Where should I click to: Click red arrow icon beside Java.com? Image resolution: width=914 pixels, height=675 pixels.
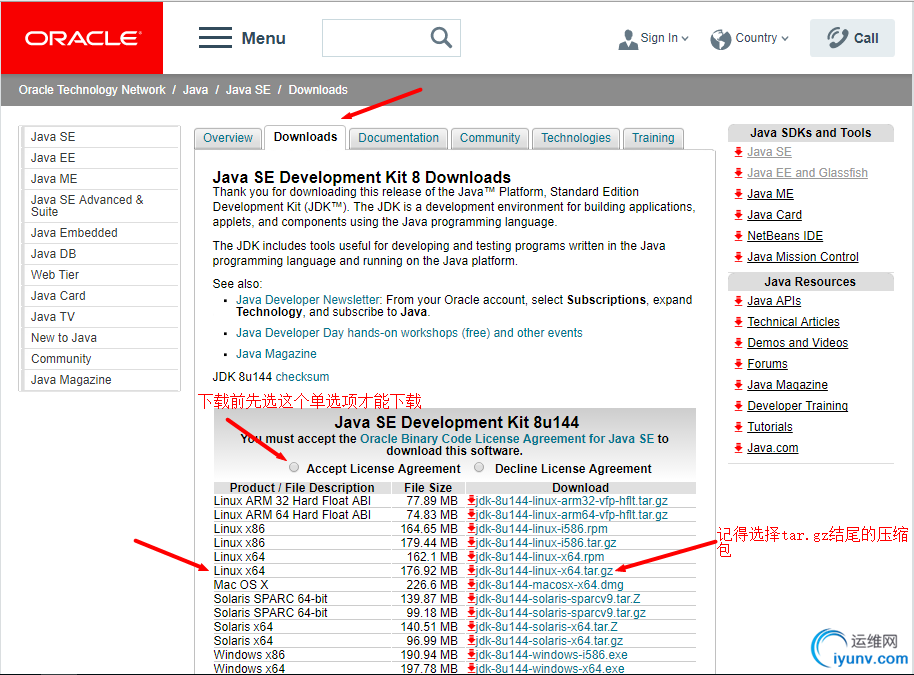[739, 448]
